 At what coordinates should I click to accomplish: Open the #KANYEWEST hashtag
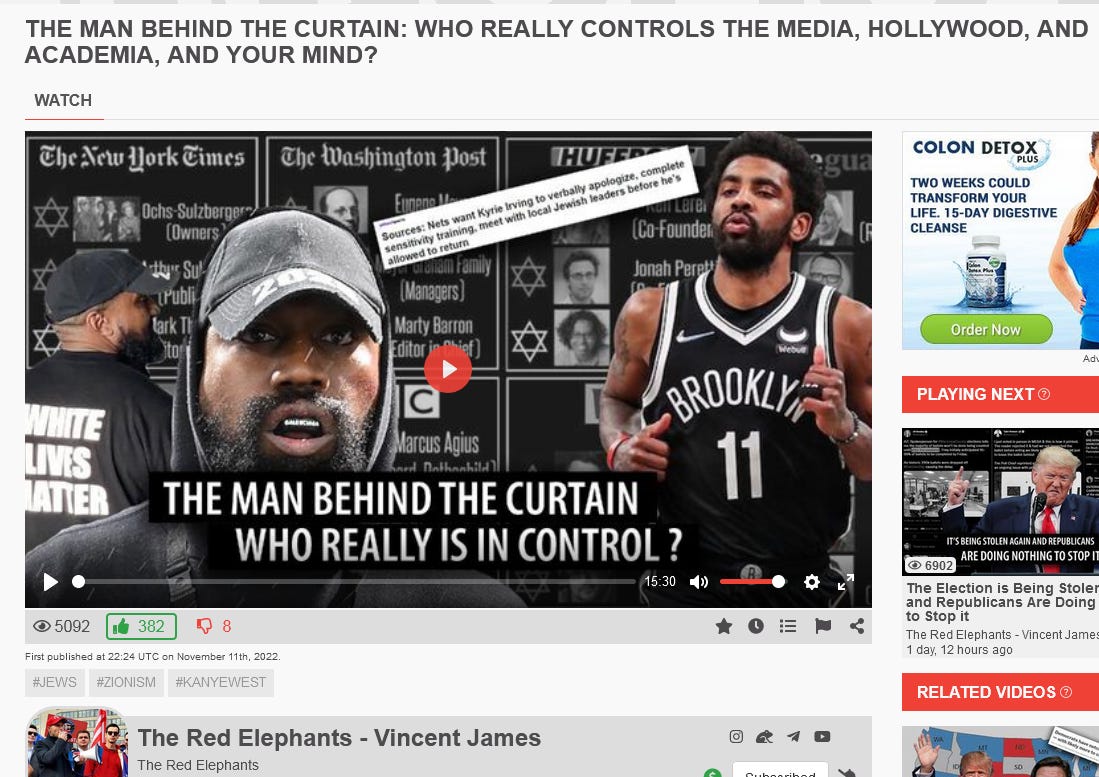(221, 682)
